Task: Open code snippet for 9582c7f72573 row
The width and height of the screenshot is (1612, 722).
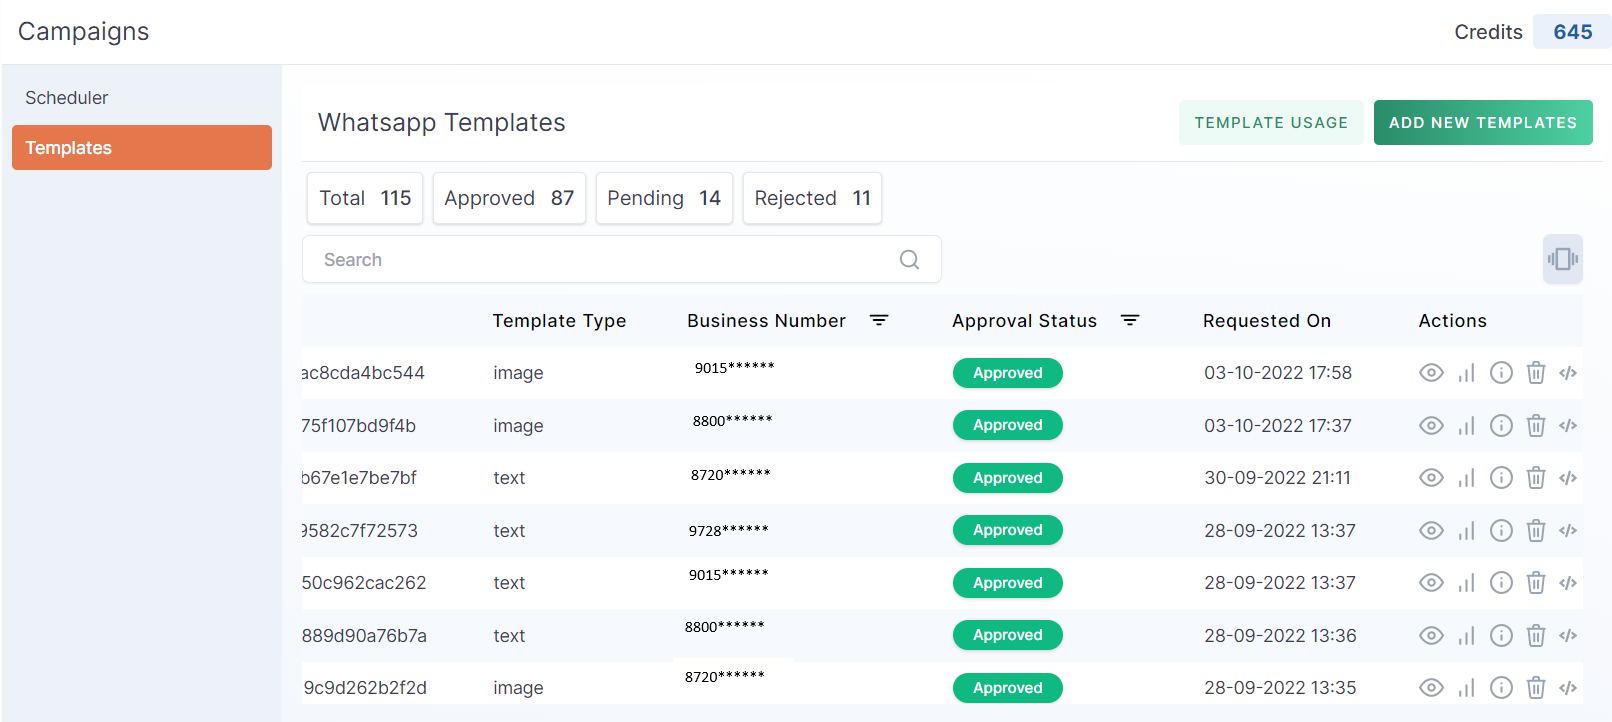Action: 1568,530
